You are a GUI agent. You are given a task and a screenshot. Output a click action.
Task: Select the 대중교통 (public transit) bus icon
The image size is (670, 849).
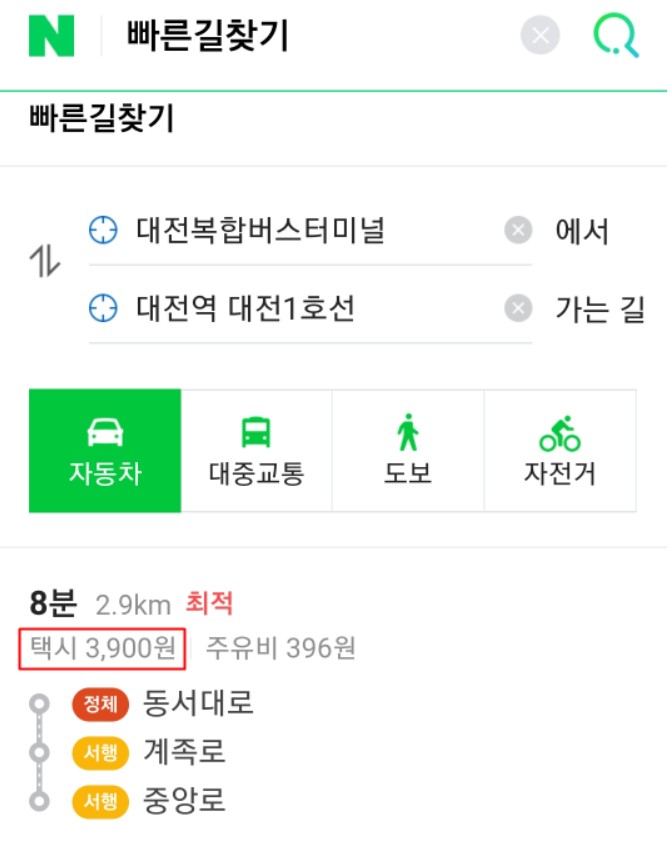257,428
